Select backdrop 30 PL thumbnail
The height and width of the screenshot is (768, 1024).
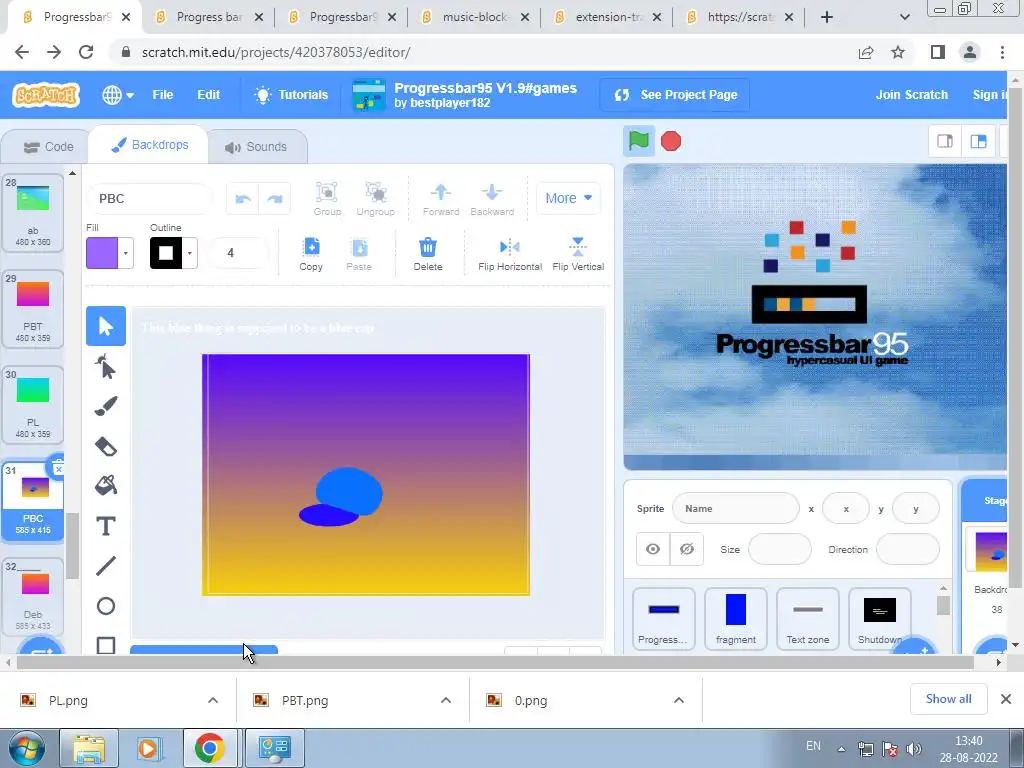[33, 404]
